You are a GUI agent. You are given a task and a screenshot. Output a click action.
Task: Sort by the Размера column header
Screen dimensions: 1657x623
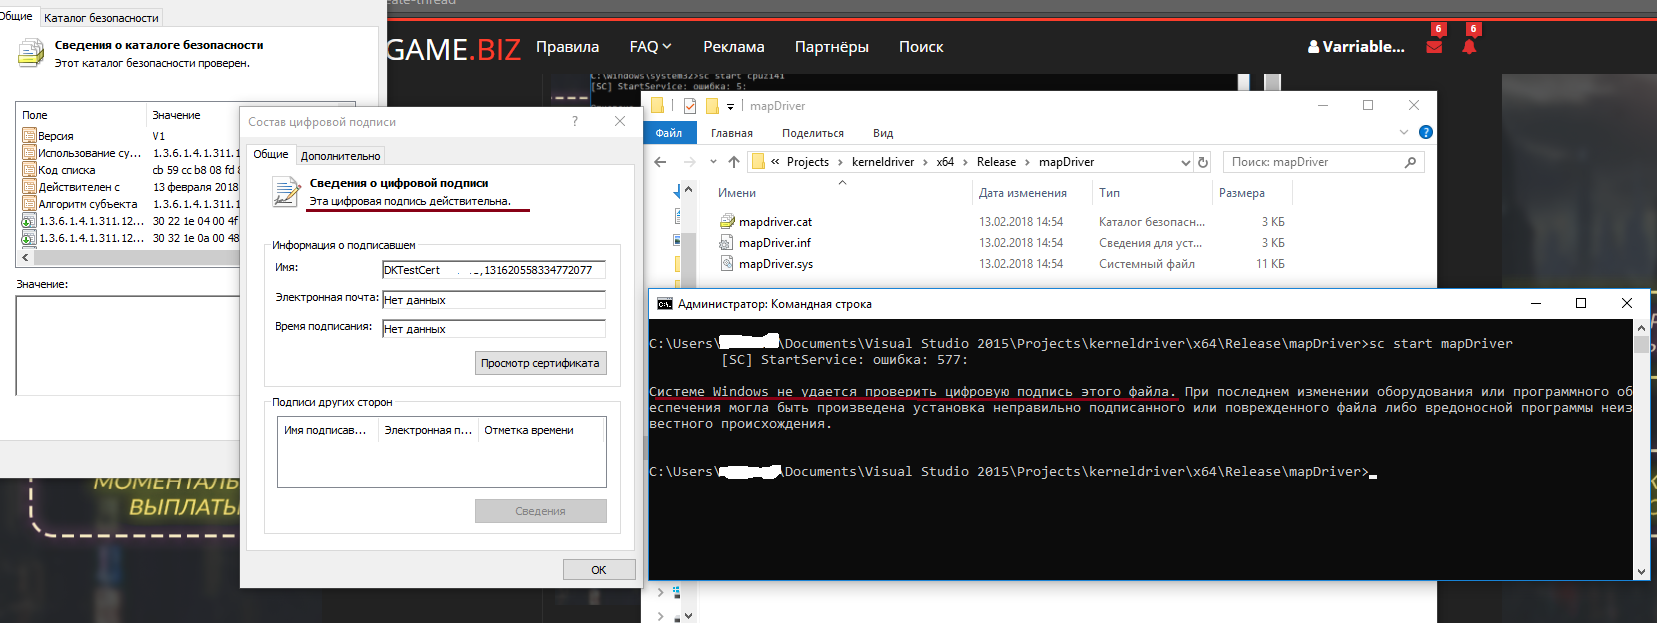[x=1241, y=193]
